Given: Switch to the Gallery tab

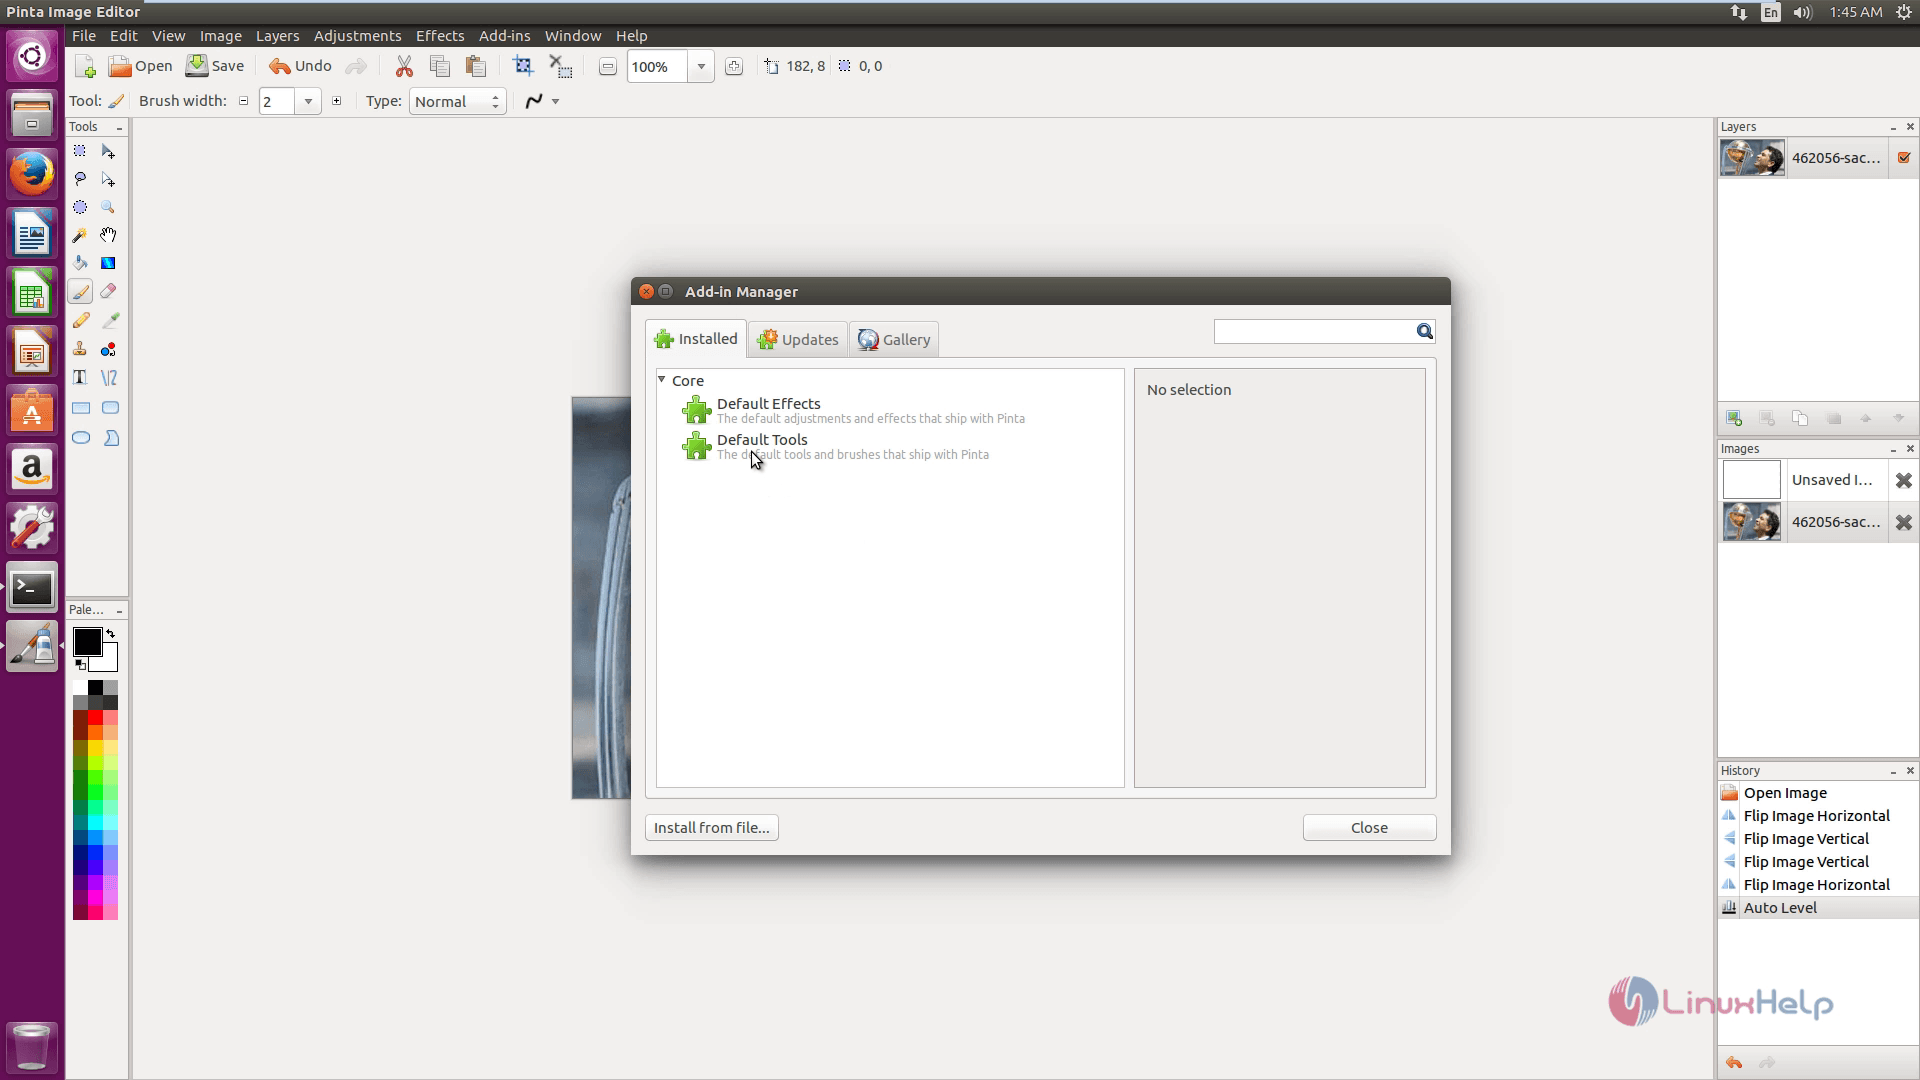Looking at the screenshot, I should point(894,339).
